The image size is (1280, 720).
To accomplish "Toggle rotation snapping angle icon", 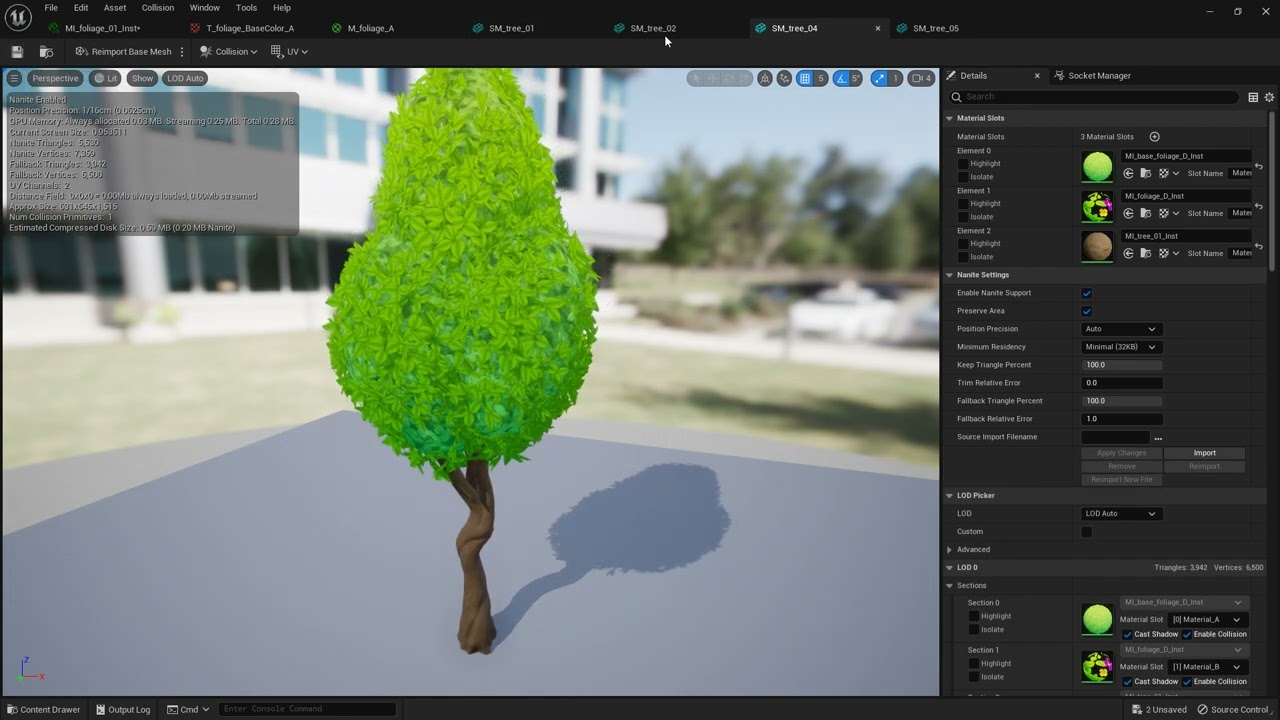I will point(841,78).
